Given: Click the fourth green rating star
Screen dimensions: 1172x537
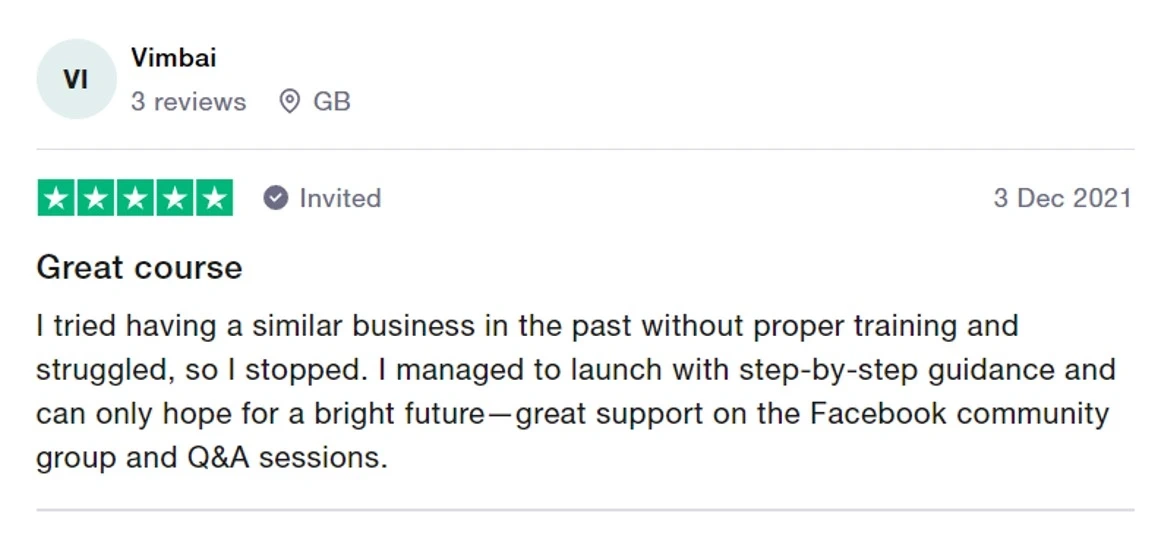Looking at the screenshot, I should click(x=174, y=198).
